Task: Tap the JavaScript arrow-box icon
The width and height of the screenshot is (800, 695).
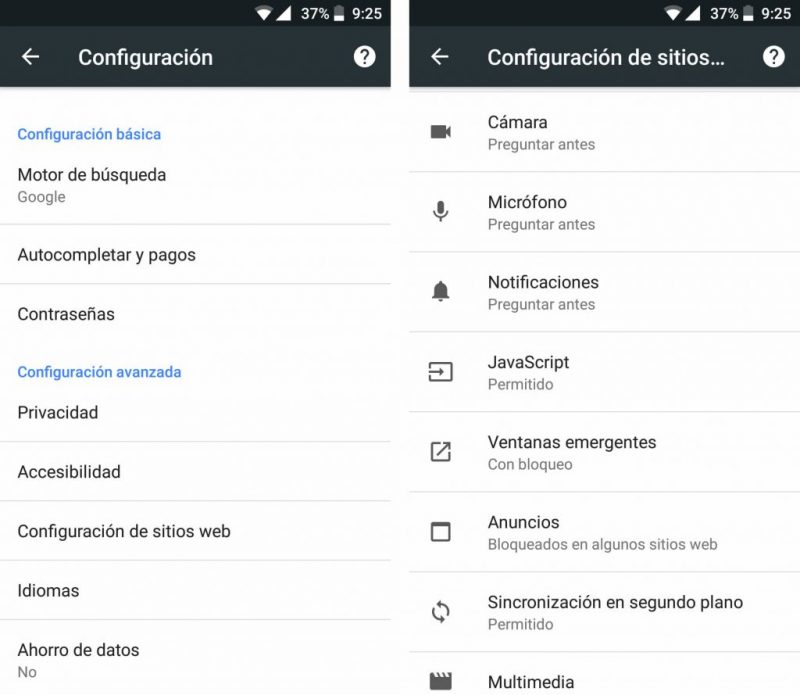Action: 440,371
